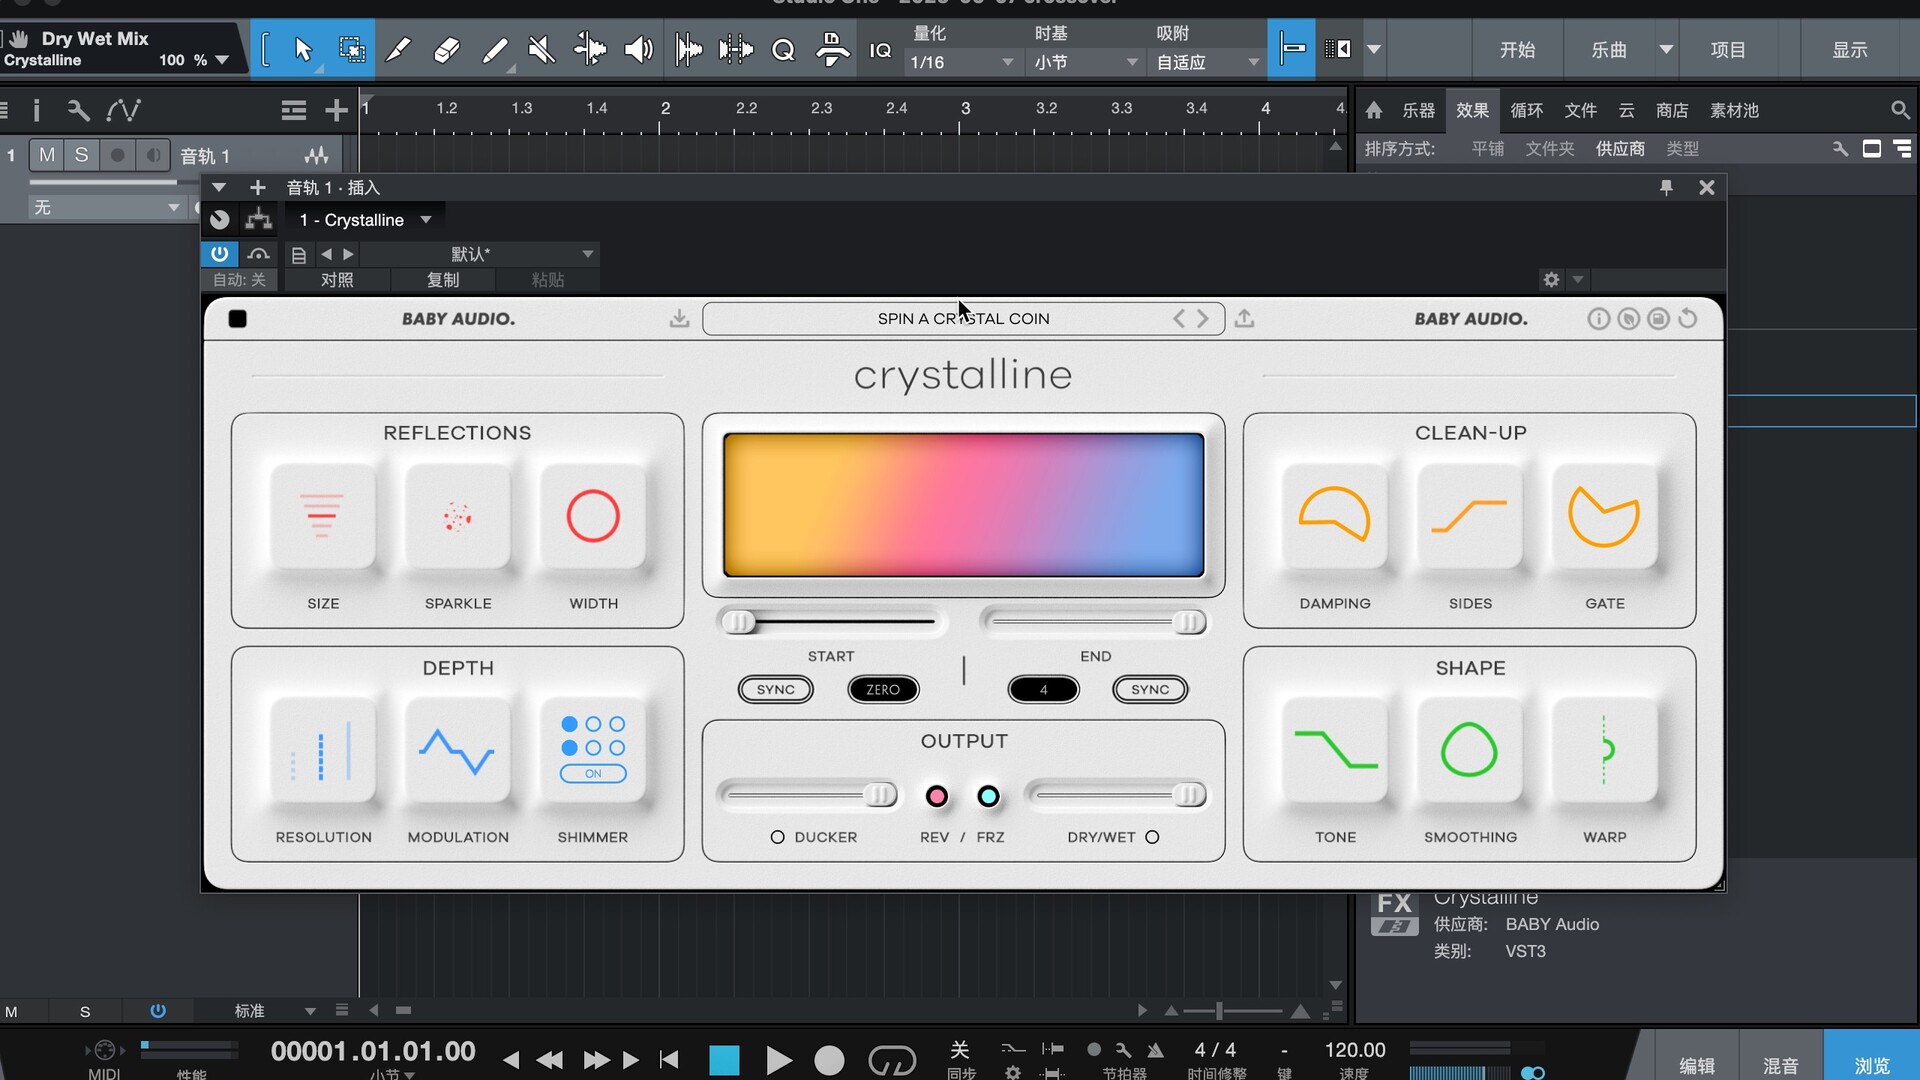Open the 自适应 snap dropdown
Screen dimensions: 1920x1080
click(1207, 62)
